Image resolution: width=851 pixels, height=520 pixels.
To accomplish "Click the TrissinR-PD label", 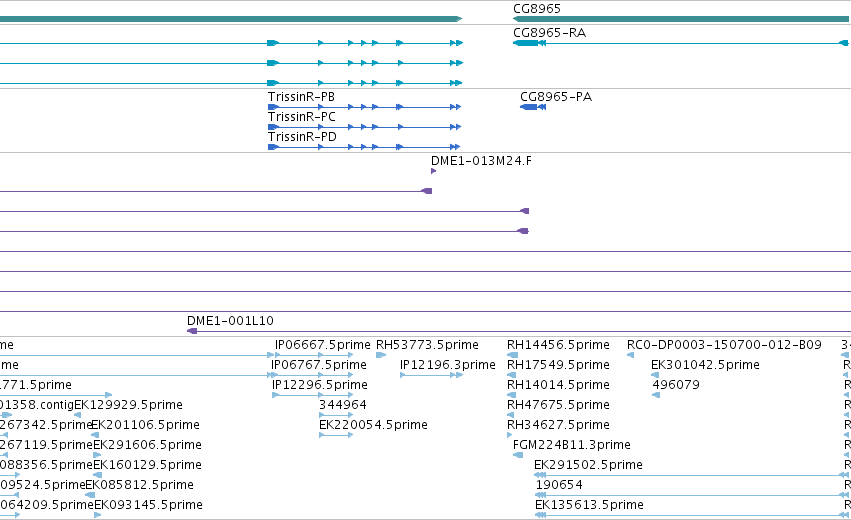I will tap(302, 137).
